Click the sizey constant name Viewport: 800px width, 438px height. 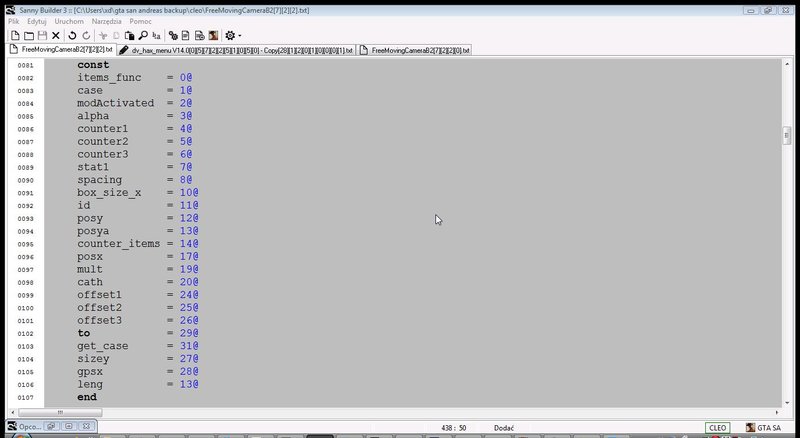[93, 359]
